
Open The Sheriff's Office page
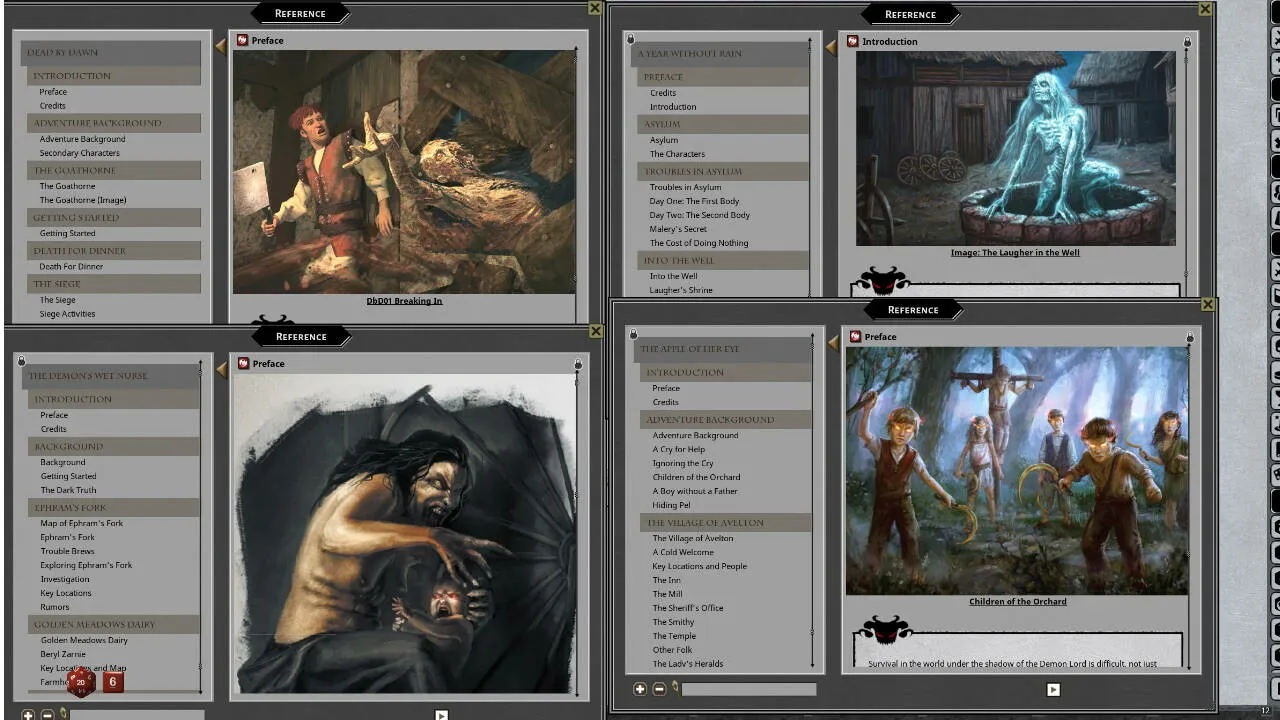tap(688, 608)
